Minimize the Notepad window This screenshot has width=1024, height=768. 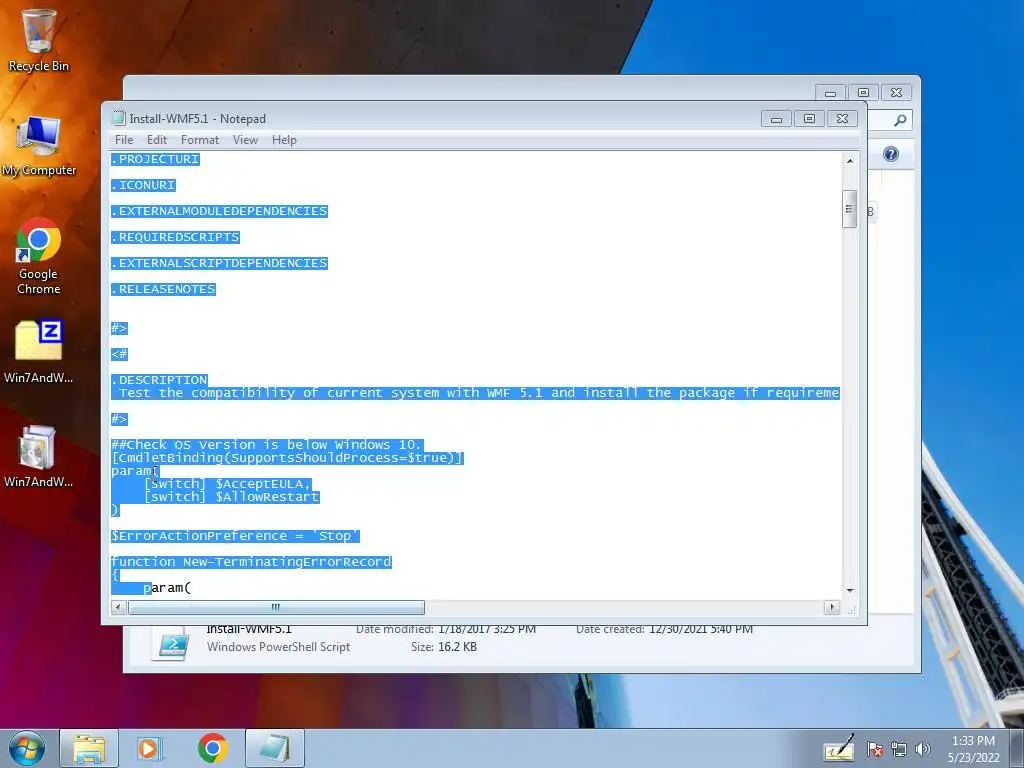(x=776, y=119)
